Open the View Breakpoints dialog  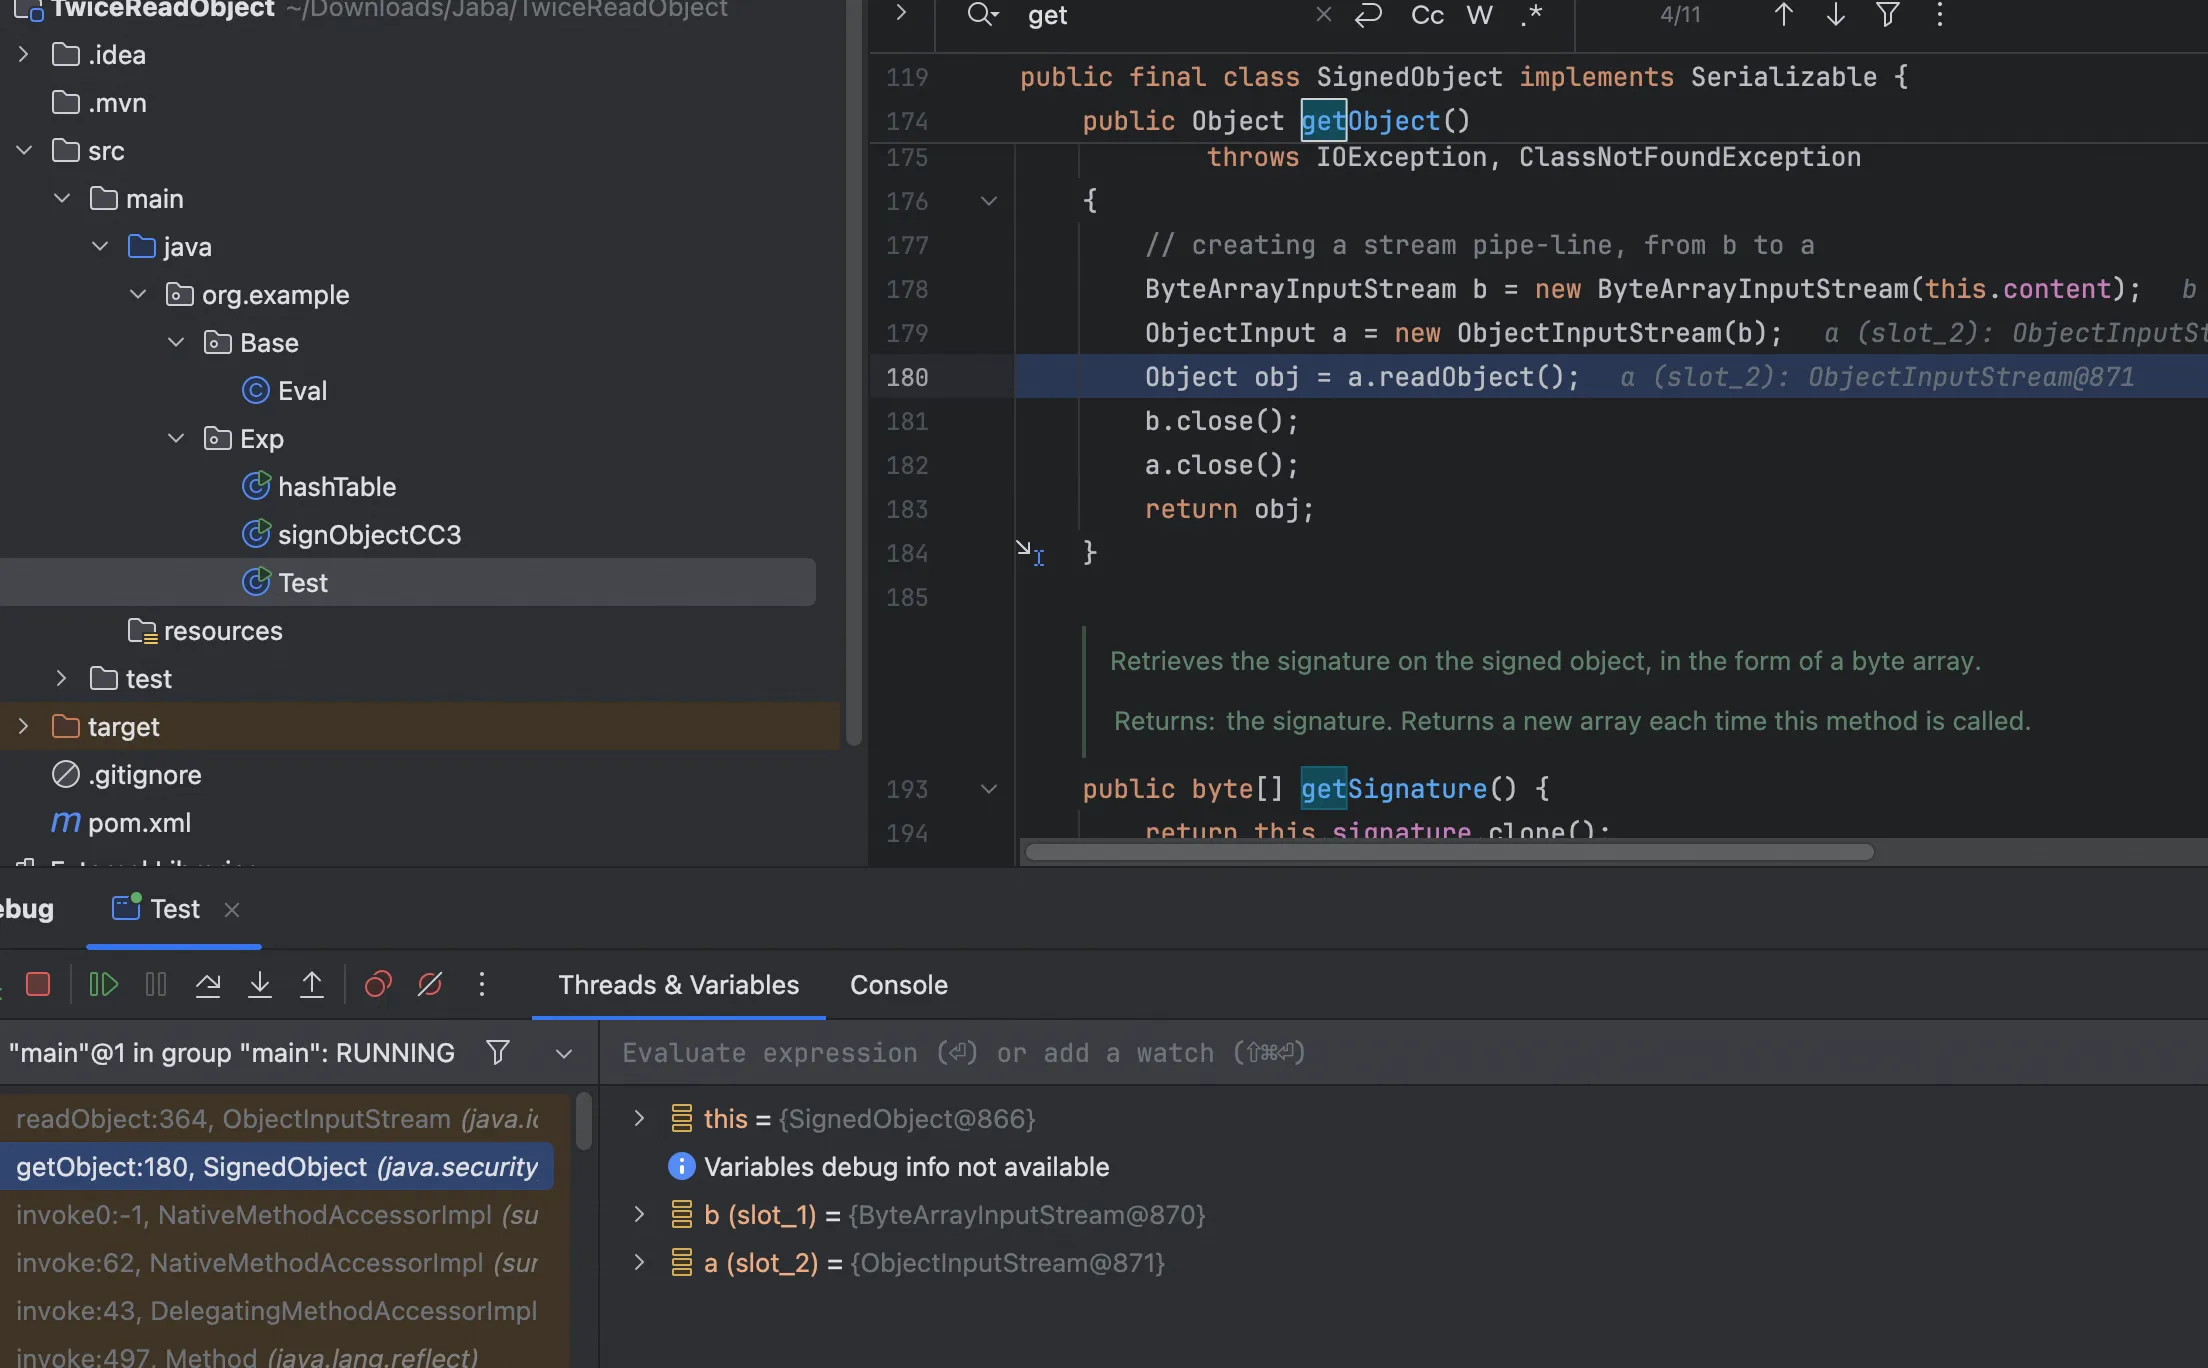pyautogui.click(x=378, y=985)
